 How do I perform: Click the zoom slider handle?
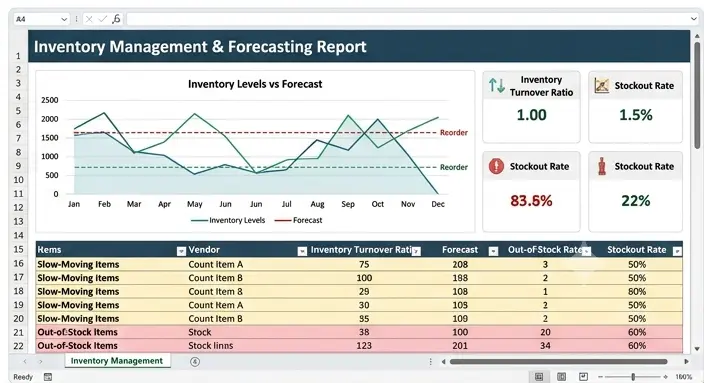(633, 377)
